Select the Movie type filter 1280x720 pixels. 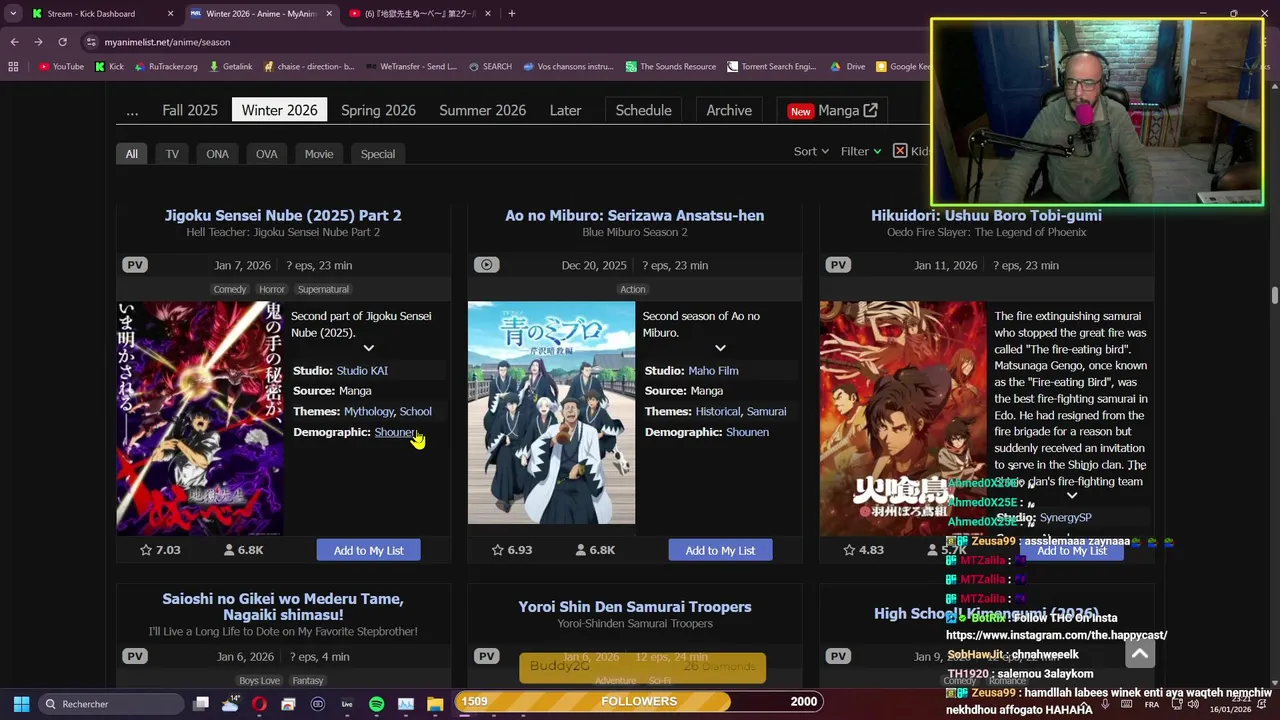pyautogui.click(x=319, y=154)
